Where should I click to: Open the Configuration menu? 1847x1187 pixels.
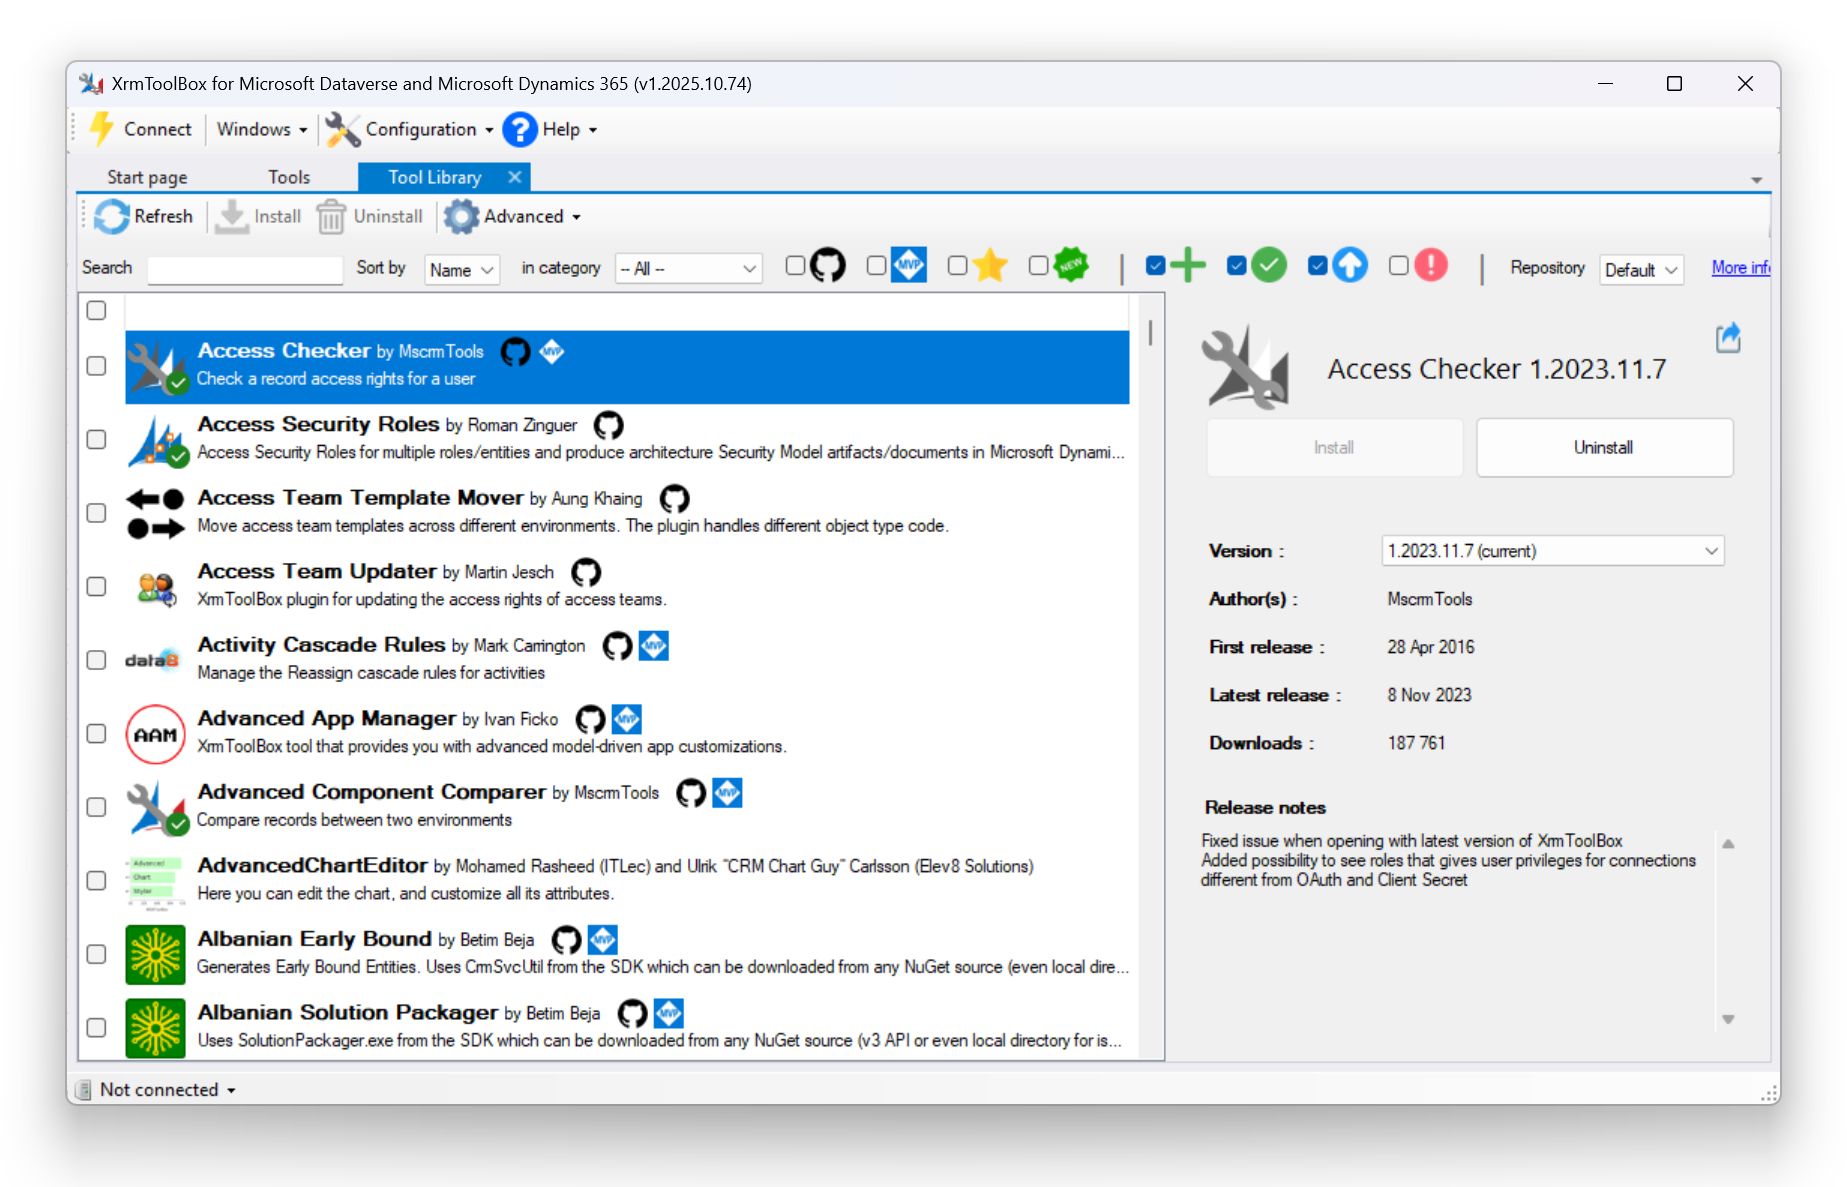point(429,129)
